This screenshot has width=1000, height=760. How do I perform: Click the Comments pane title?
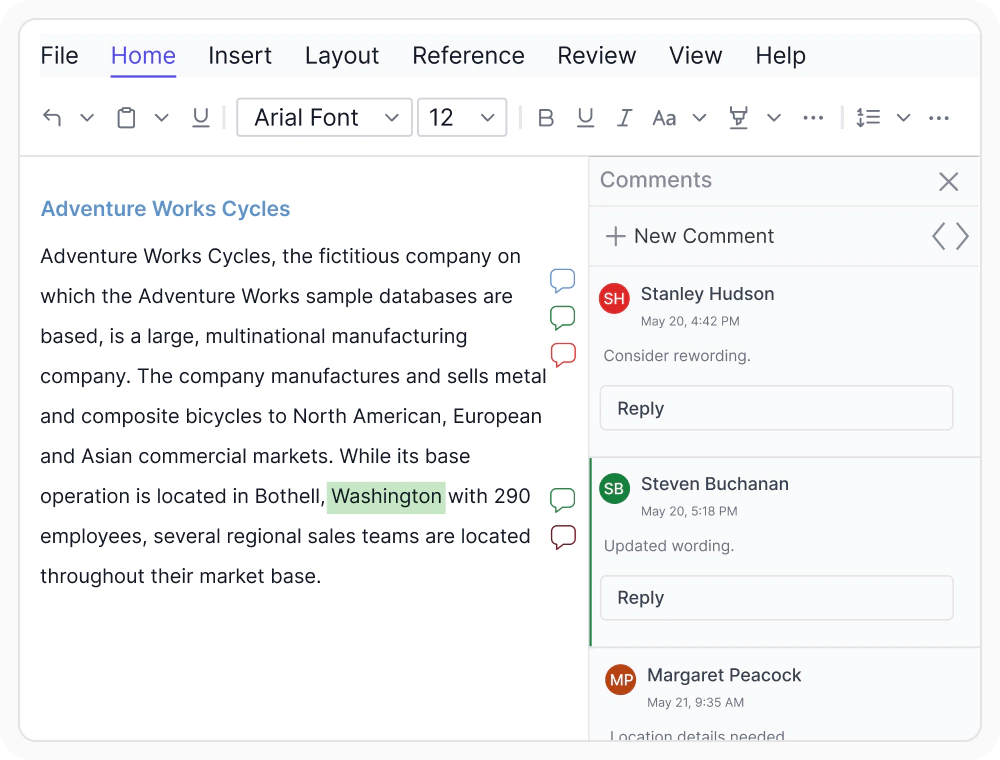(656, 180)
